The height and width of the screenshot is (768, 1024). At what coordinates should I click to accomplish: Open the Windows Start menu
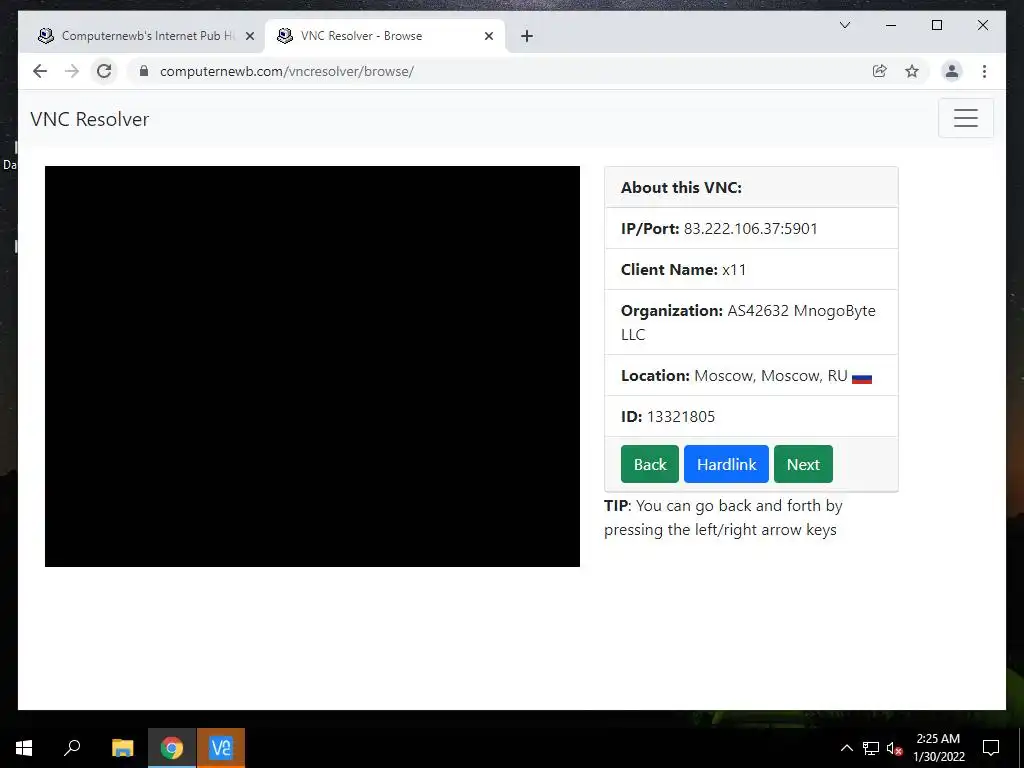(24, 748)
